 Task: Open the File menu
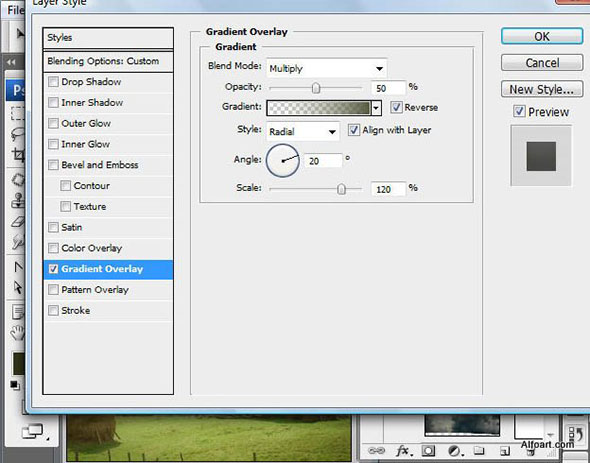coord(15,10)
